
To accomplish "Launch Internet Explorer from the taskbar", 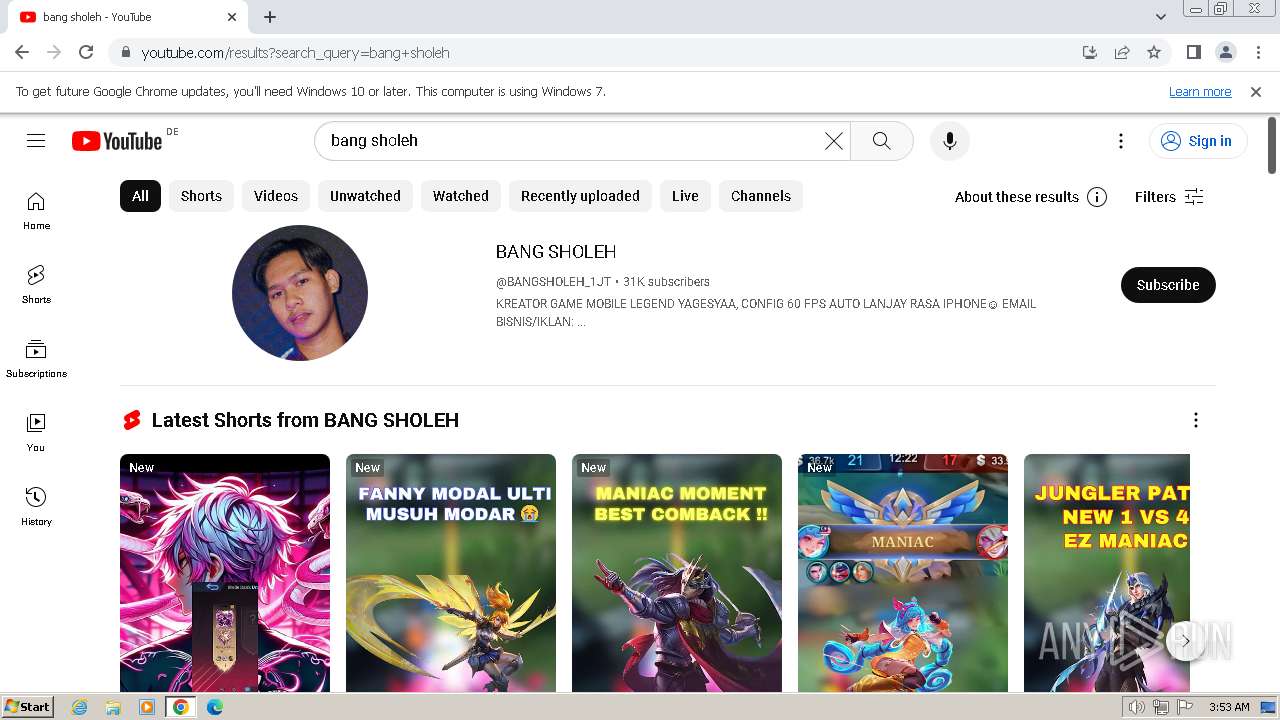I will click(79, 707).
